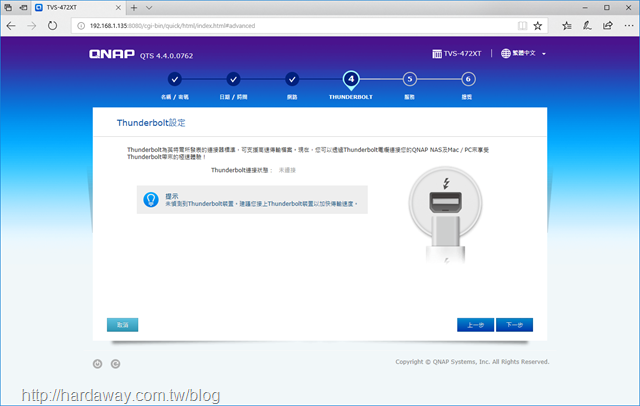Open the language selection dropdown
This screenshot has width=640, height=406.
[524, 53]
